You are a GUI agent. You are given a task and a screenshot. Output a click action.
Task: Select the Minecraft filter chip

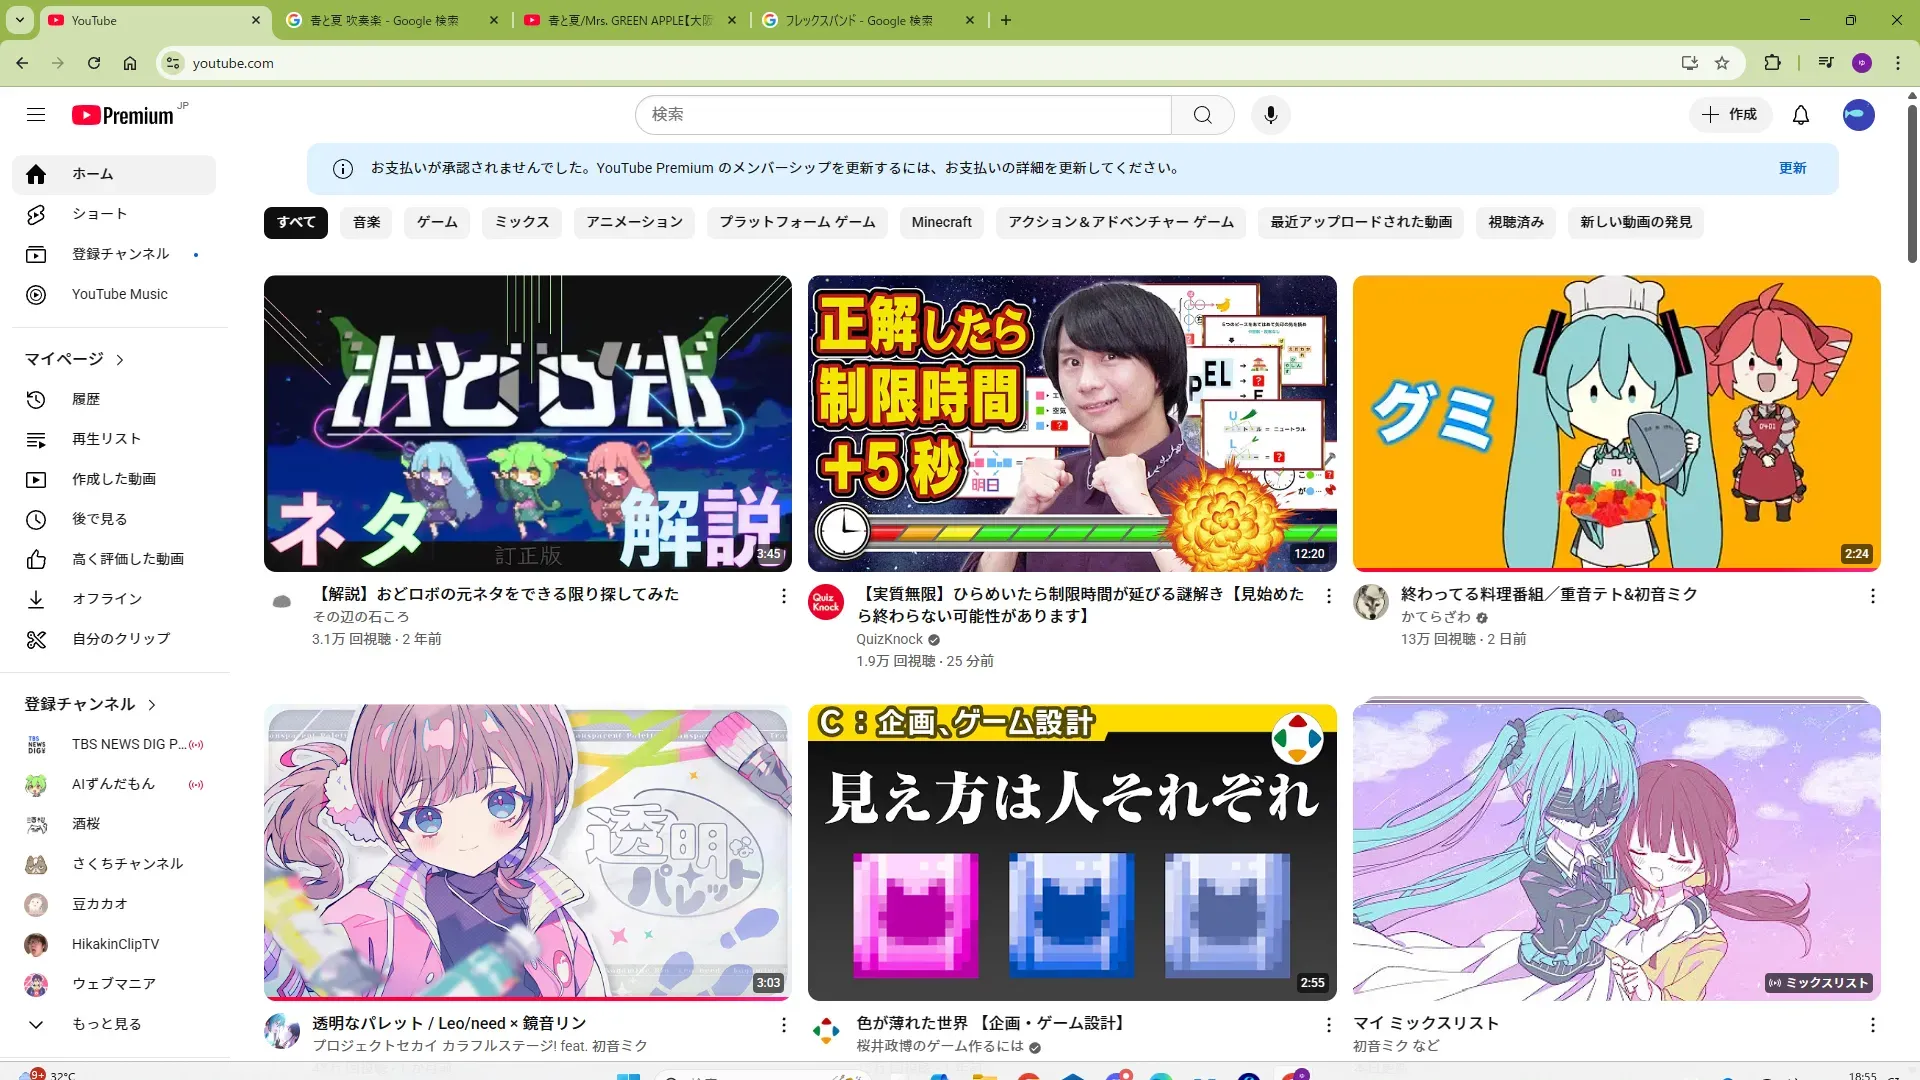pos(940,222)
